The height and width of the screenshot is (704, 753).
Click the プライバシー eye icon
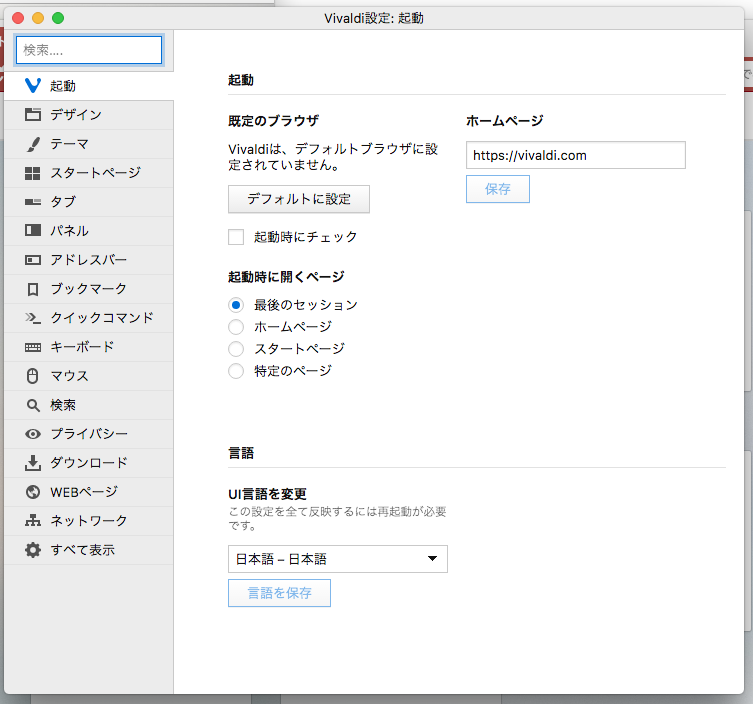pos(33,434)
